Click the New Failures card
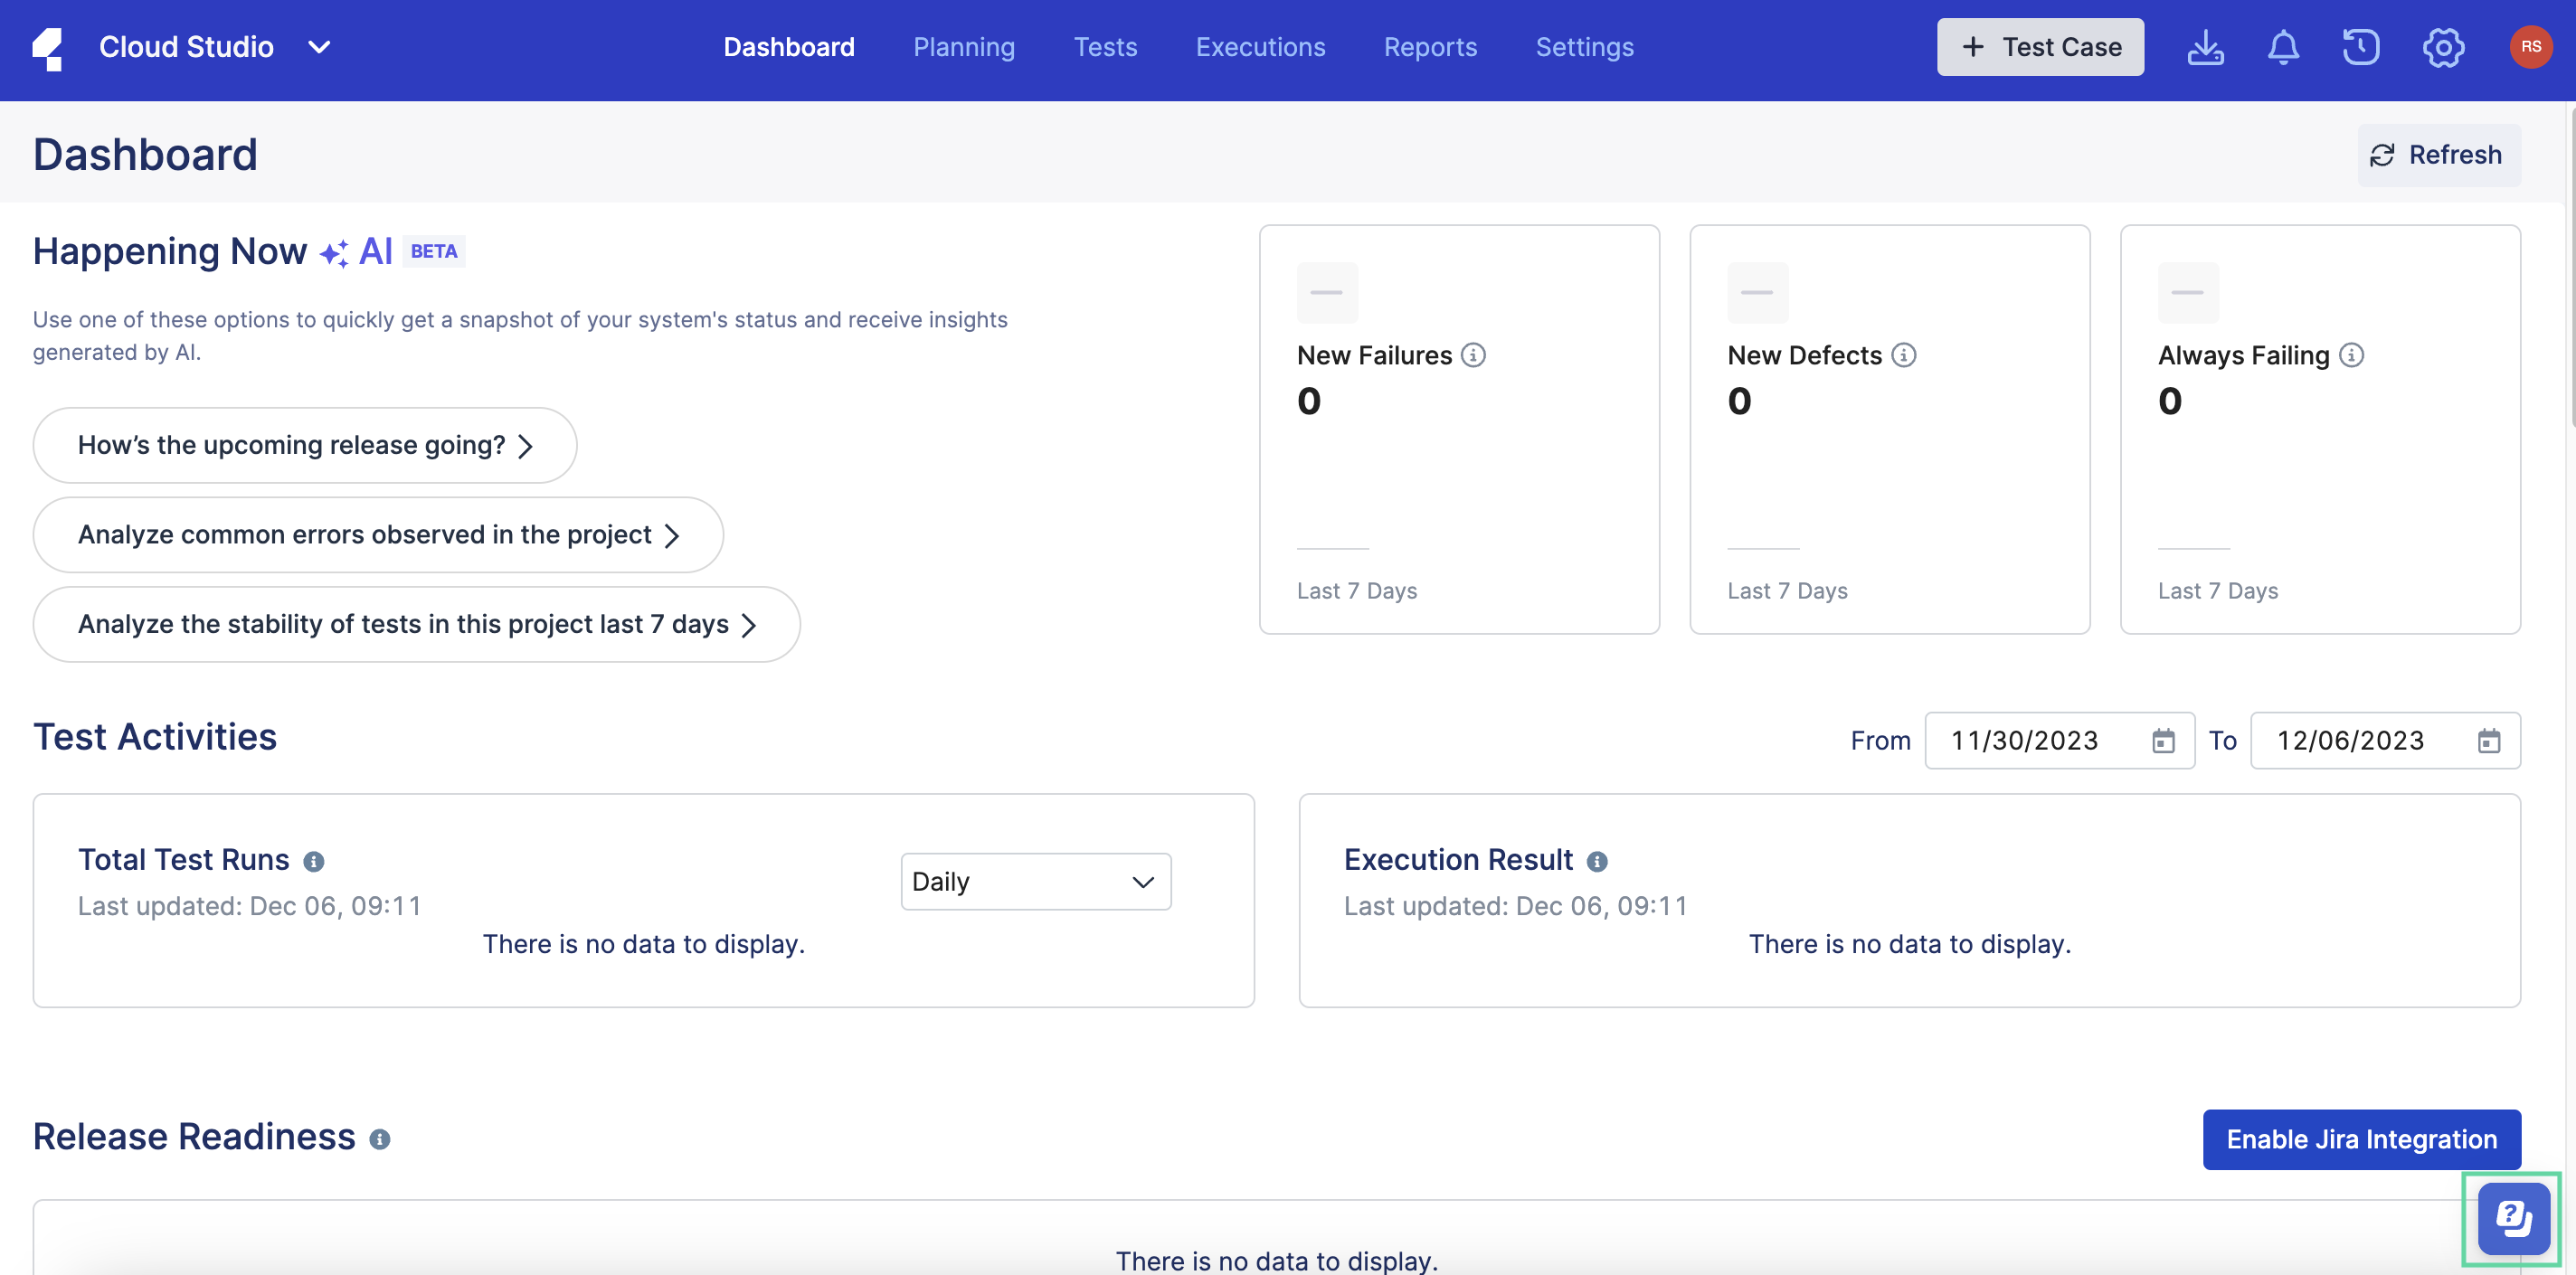This screenshot has width=2576, height=1275. (x=1459, y=429)
